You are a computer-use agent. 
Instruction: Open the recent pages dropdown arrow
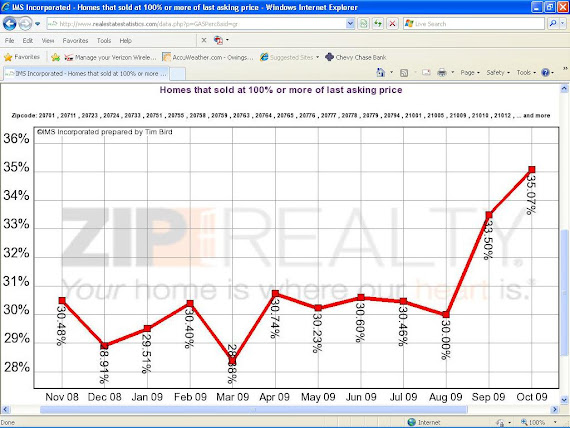coord(37,24)
